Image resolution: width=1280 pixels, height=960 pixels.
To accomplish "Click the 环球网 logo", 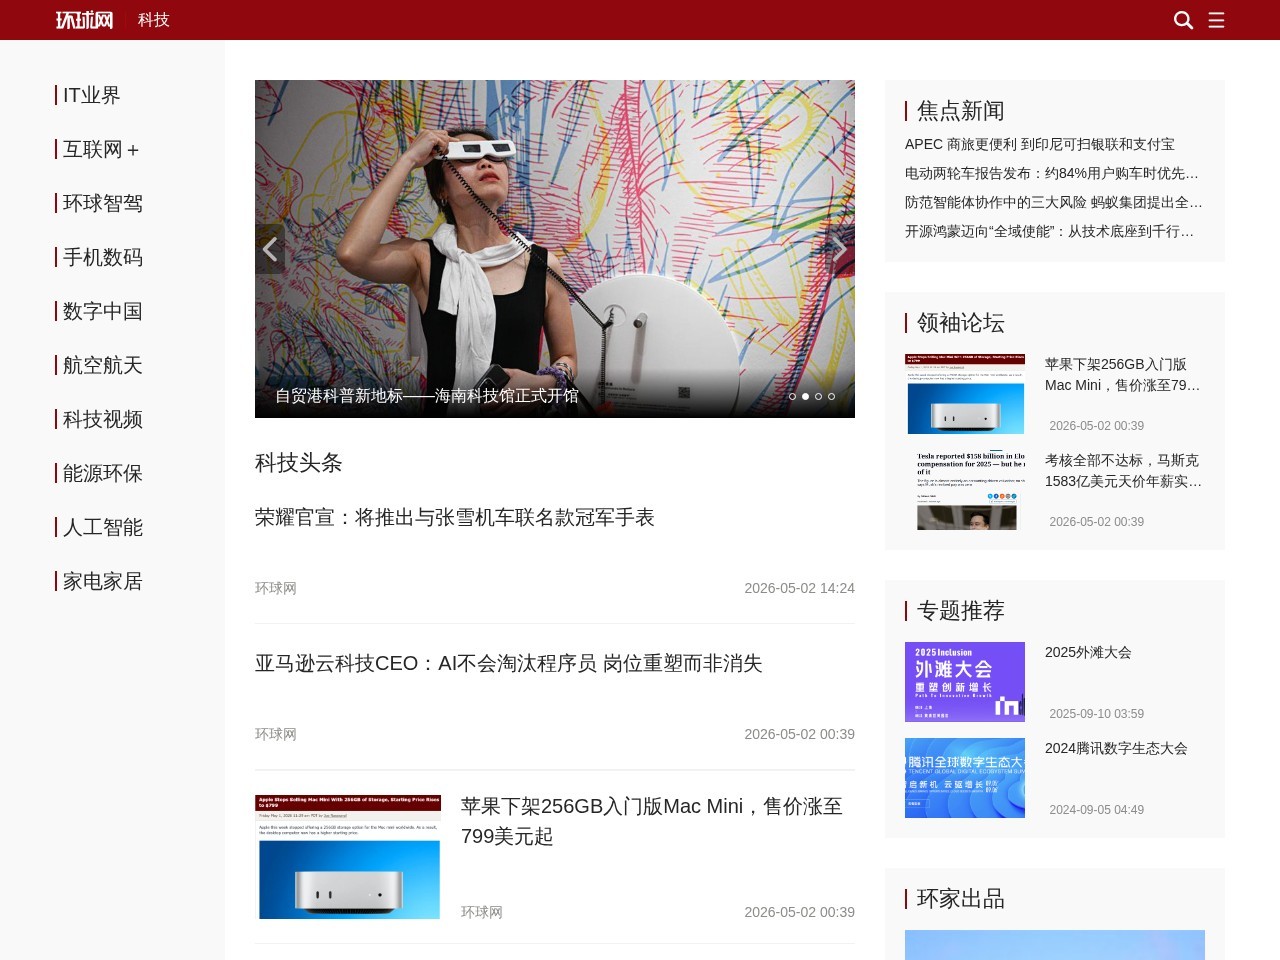I will pos(84,20).
